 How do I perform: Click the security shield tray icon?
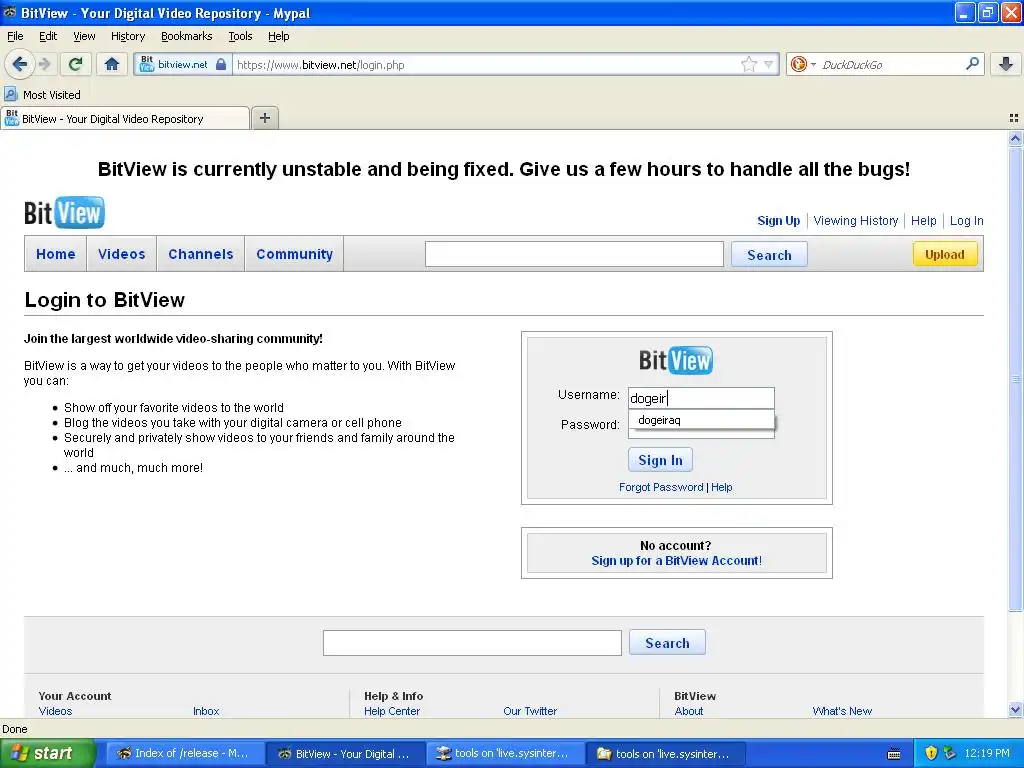[931, 754]
